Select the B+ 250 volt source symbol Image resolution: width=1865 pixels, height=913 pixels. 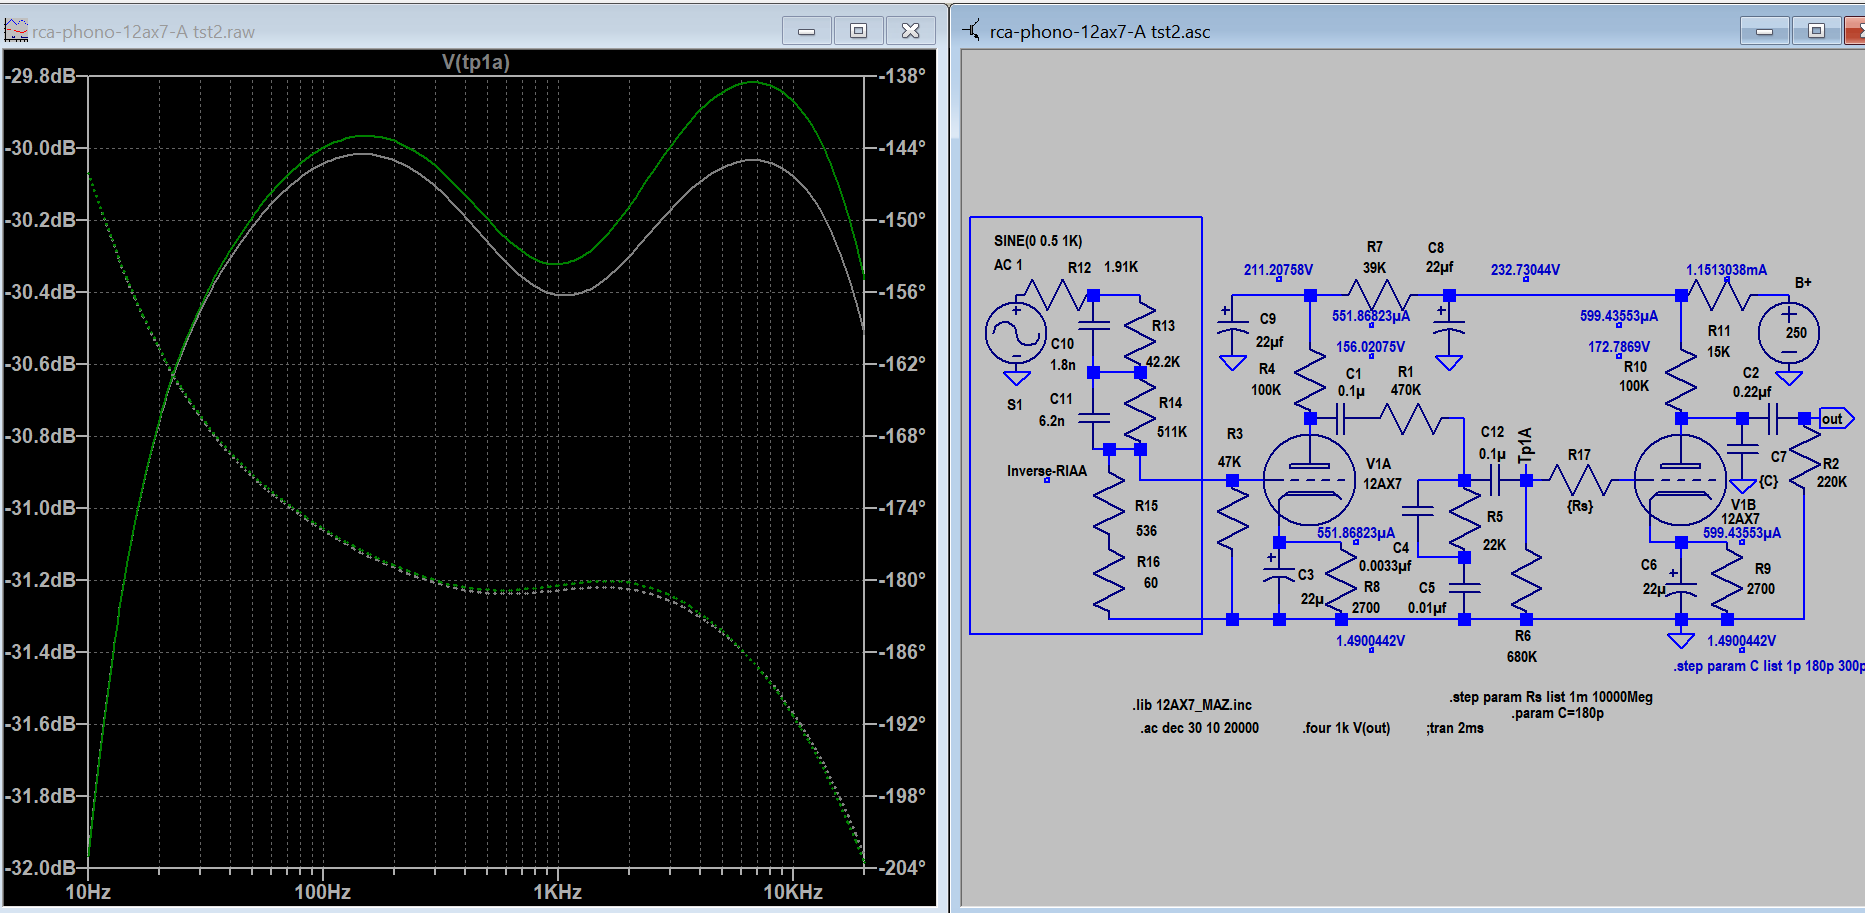click(1788, 333)
